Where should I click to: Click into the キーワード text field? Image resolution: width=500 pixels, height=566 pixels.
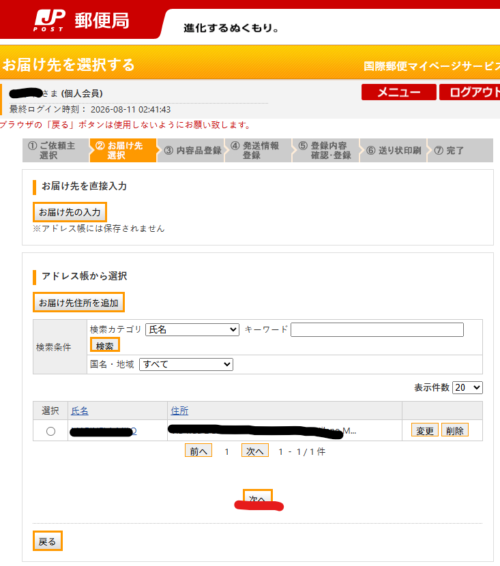tap(377, 330)
